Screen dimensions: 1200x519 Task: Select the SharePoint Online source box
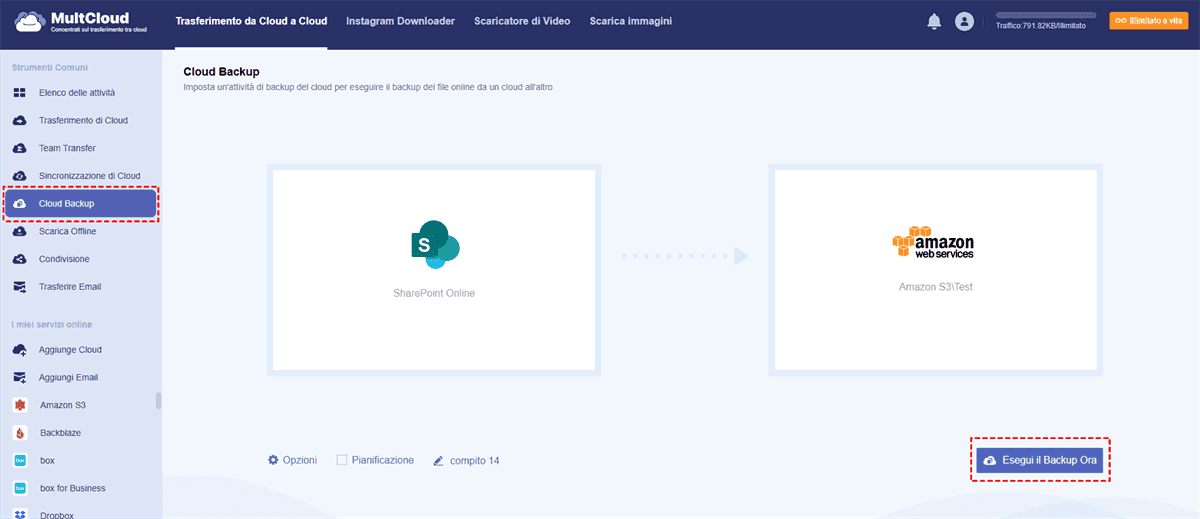coord(434,270)
